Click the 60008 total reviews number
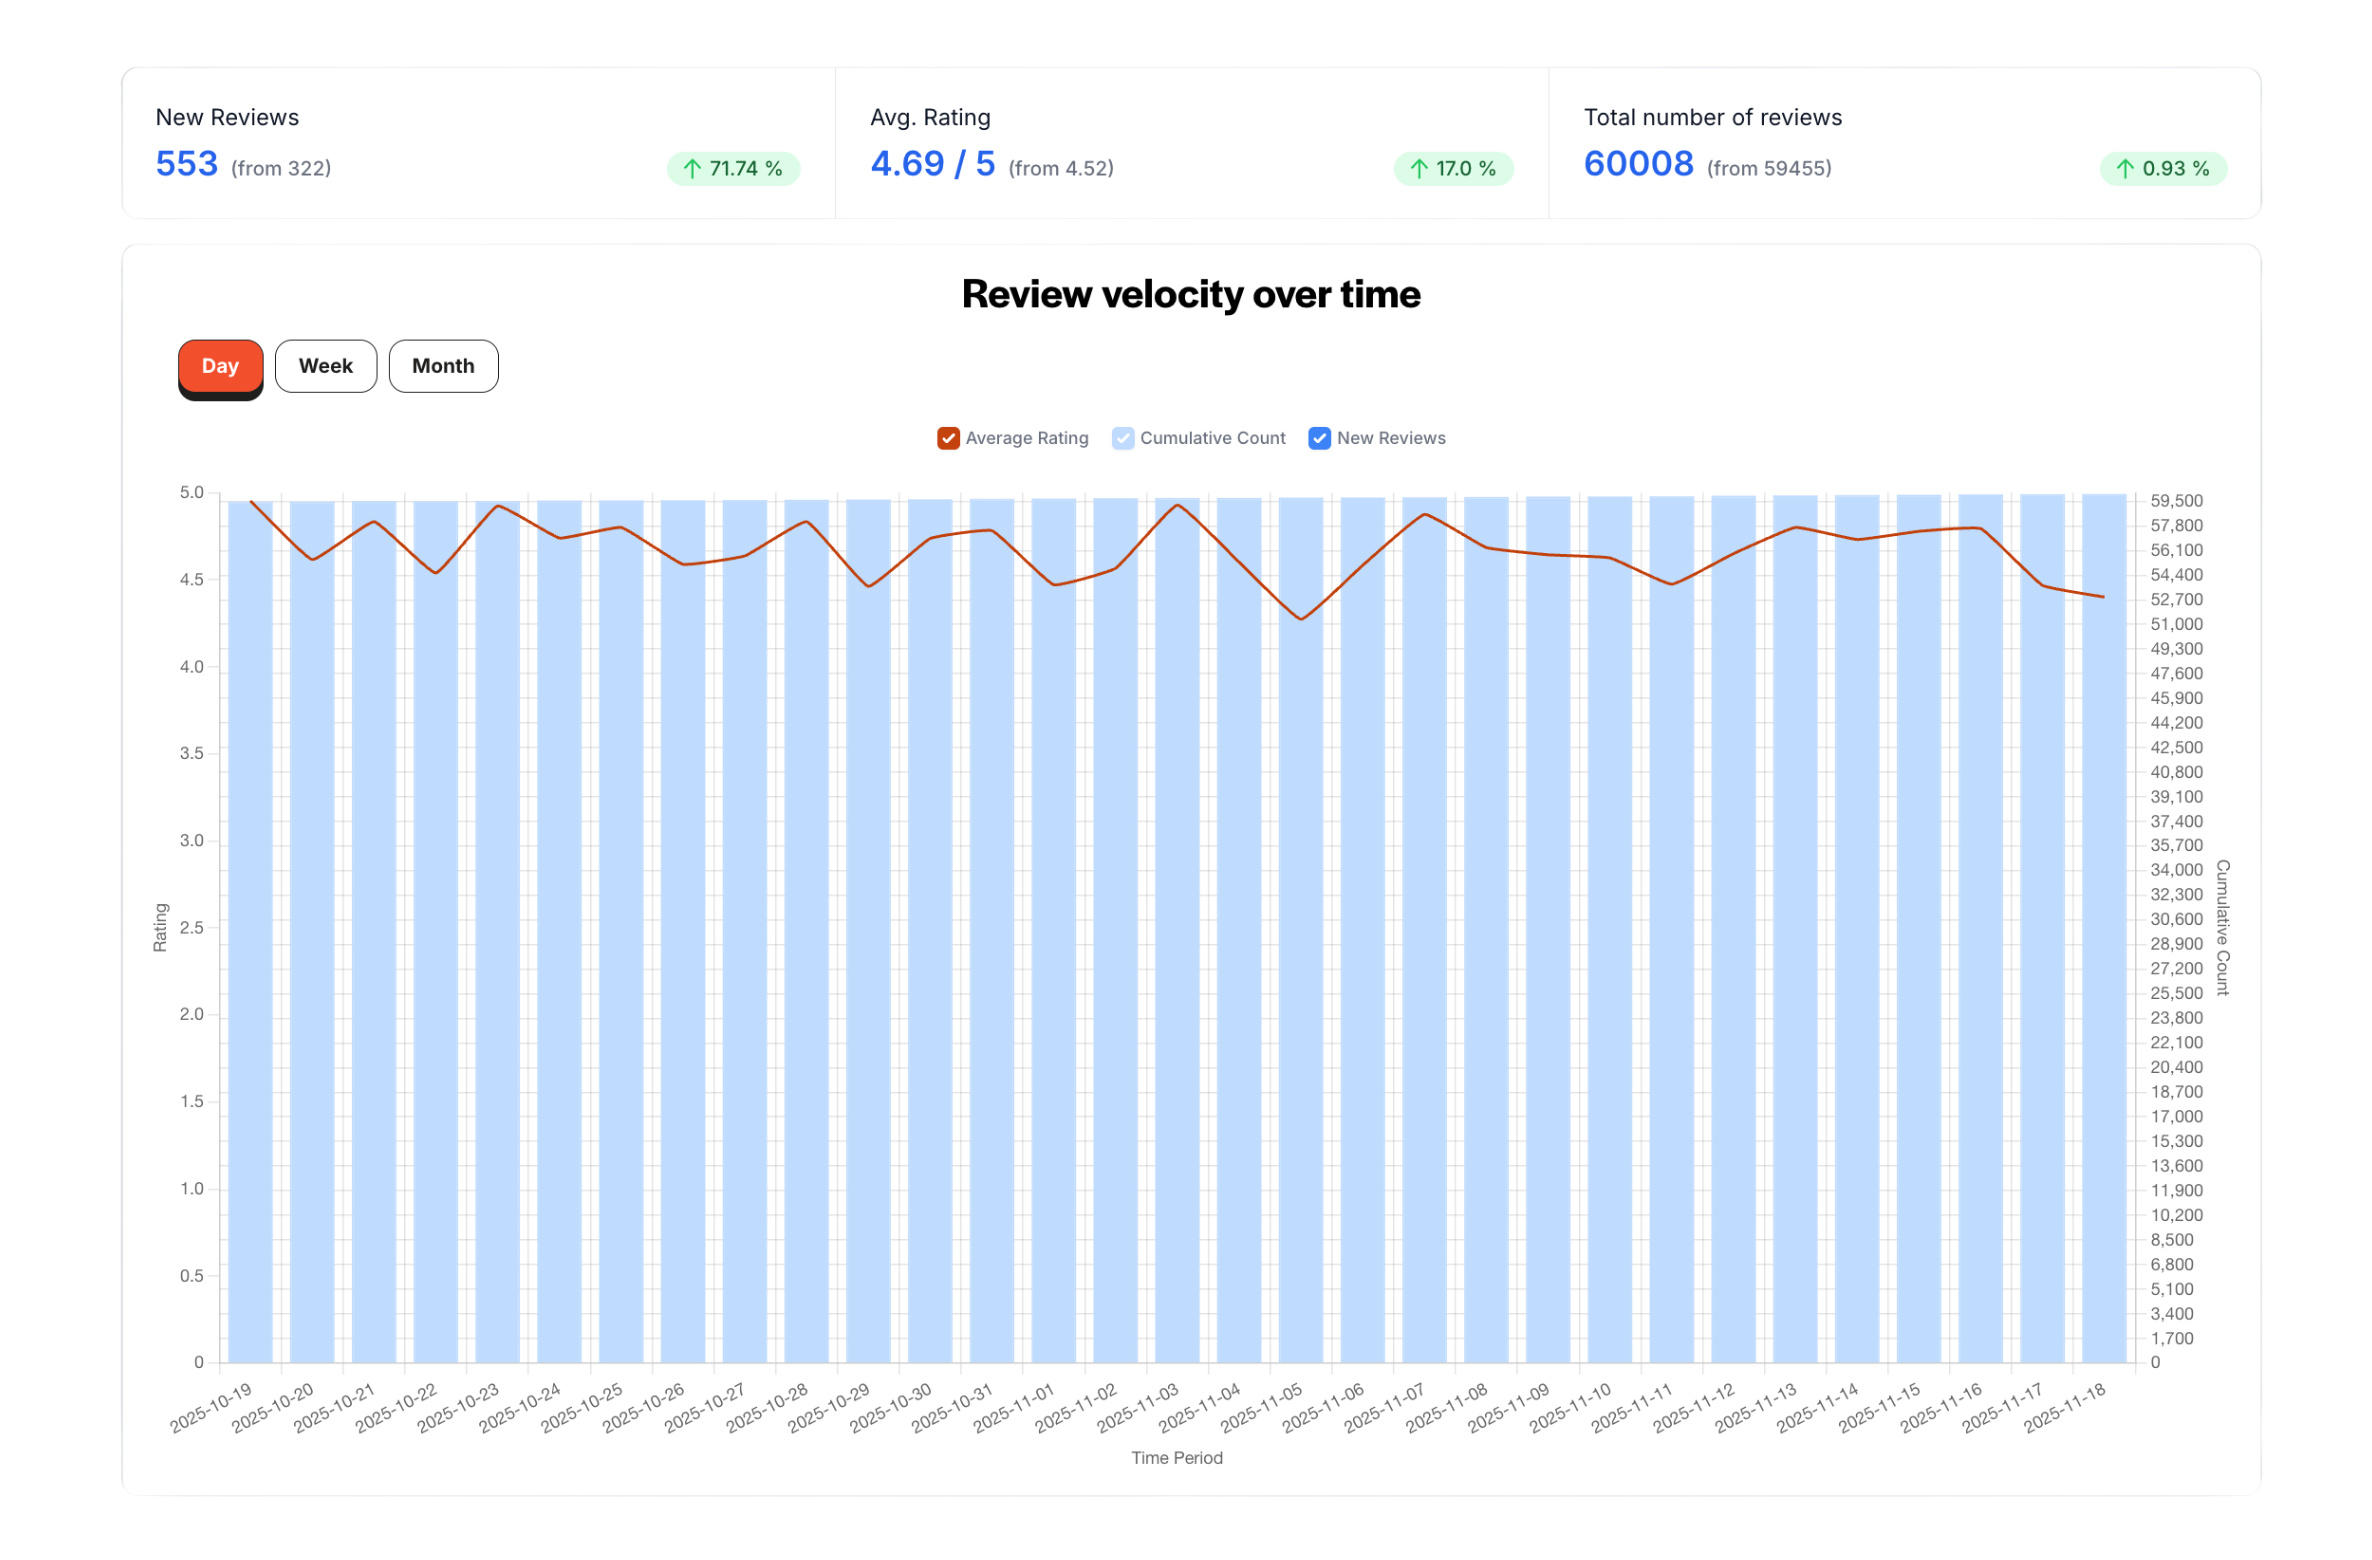2372x1560 pixels. [1638, 164]
